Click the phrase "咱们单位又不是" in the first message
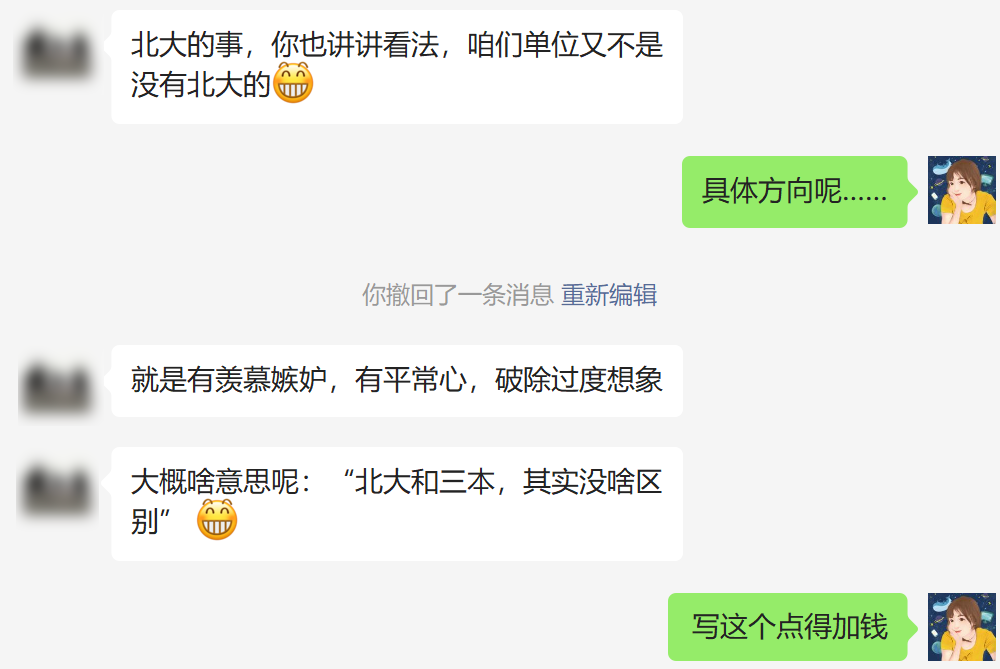The width and height of the screenshot is (1000, 669). (565, 45)
